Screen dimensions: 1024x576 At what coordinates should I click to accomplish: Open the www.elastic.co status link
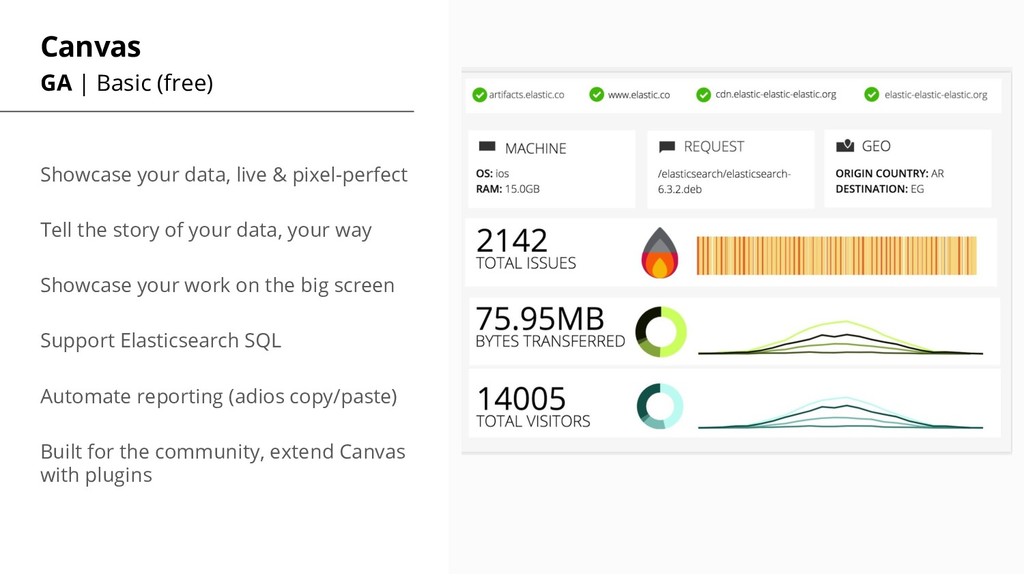[639, 95]
